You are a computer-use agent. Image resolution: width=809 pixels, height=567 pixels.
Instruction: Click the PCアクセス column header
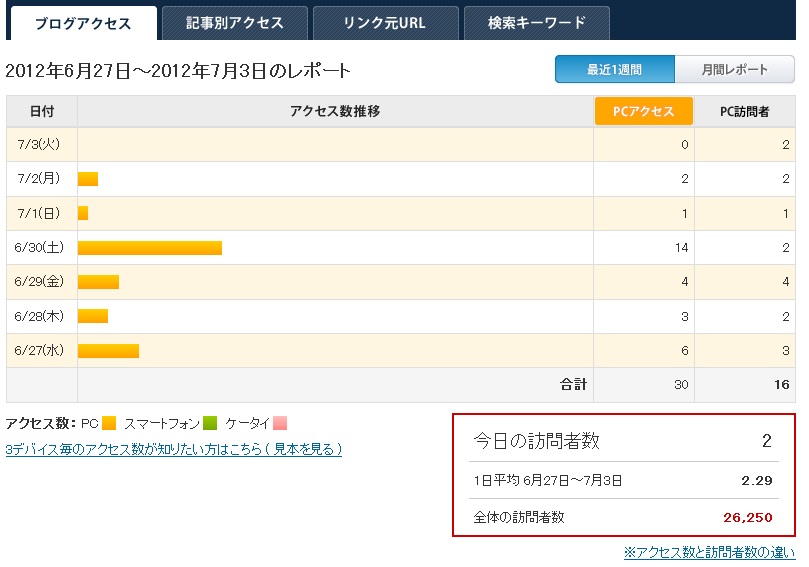pos(643,111)
